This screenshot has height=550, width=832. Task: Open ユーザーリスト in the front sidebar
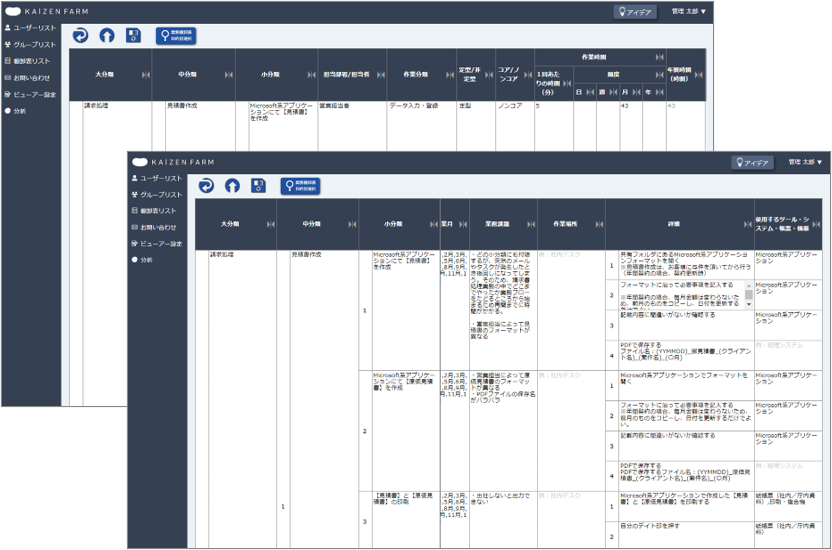point(157,178)
